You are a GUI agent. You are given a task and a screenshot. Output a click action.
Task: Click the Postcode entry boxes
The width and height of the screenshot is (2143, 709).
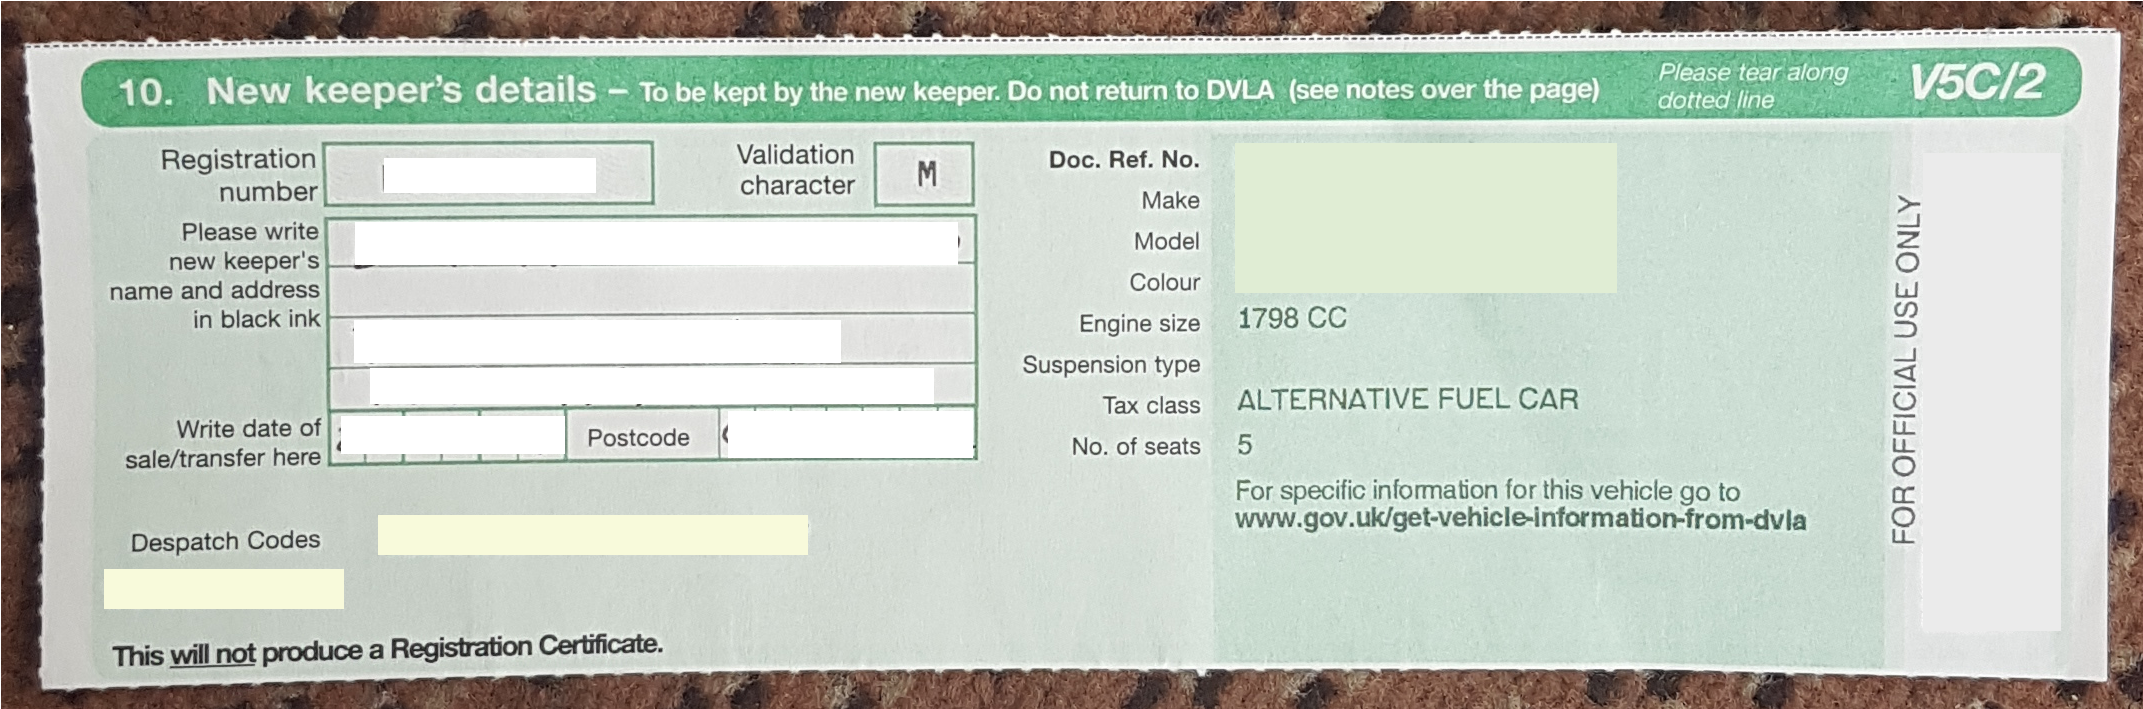pos(847,435)
